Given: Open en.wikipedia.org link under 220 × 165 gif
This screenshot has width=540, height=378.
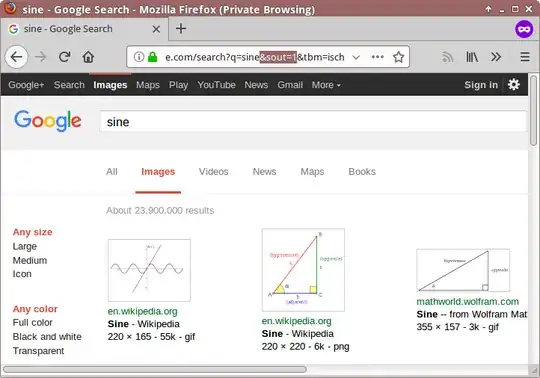Looking at the screenshot, I should pos(143,311).
